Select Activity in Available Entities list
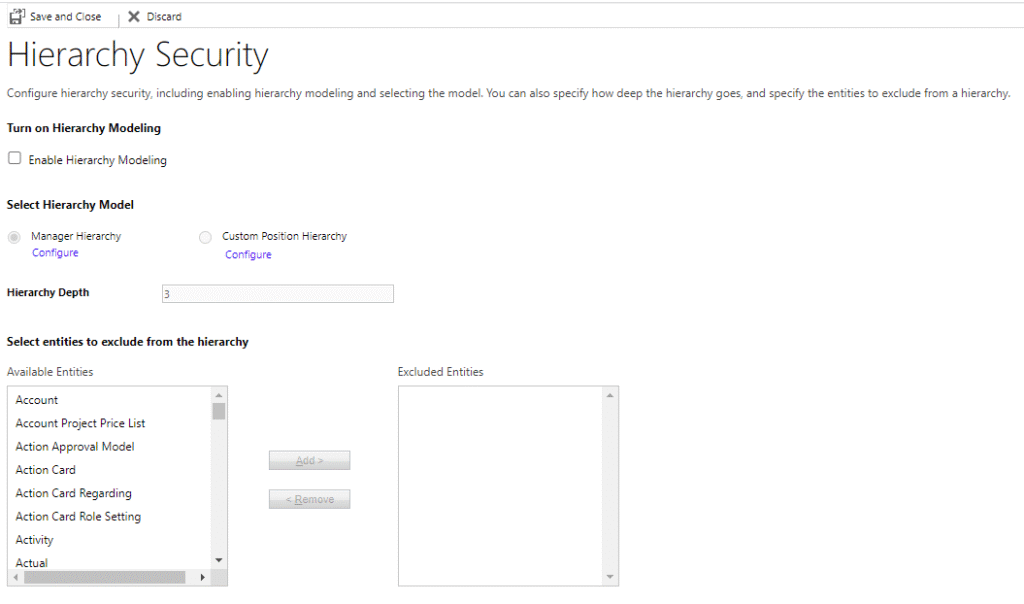 (35, 540)
